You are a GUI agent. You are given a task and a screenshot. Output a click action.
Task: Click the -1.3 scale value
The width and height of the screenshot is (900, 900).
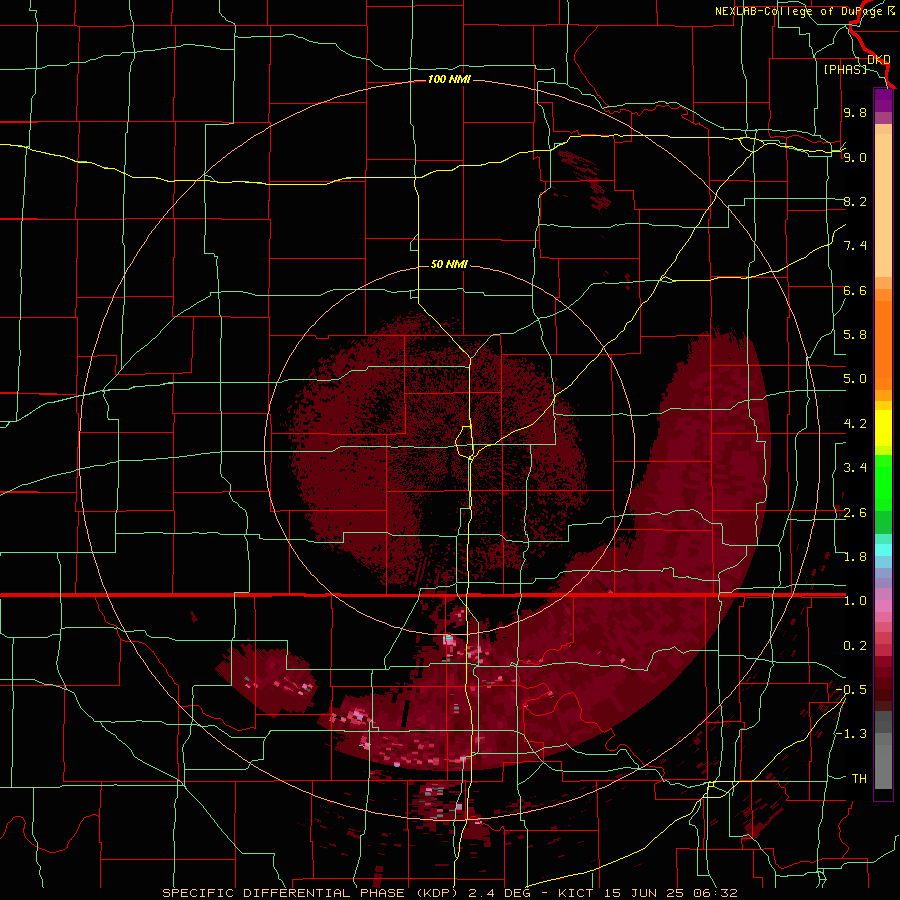pyautogui.click(x=851, y=734)
